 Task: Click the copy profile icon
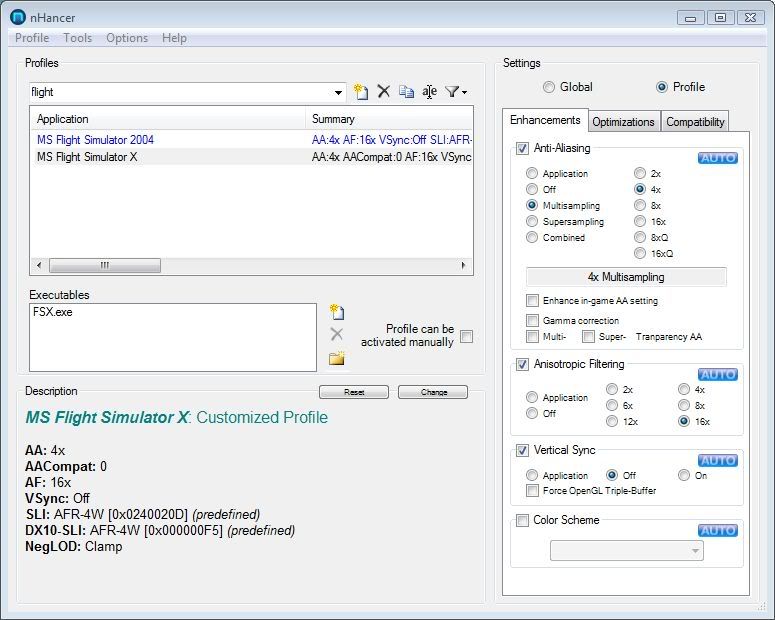406,92
